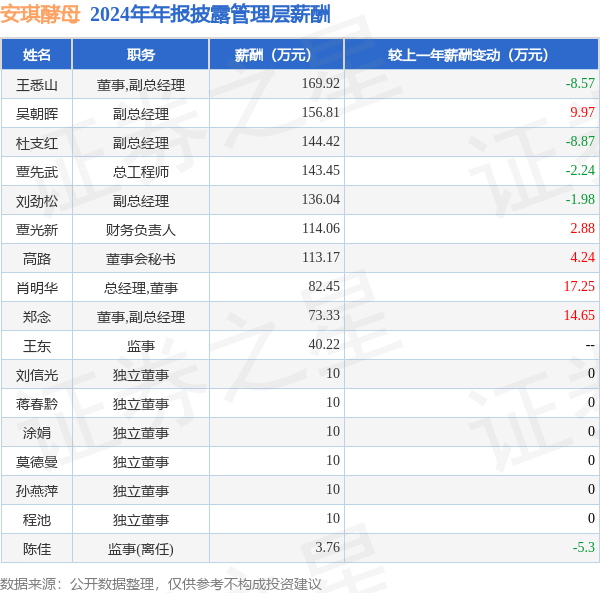This screenshot has height=593, width=600.
Task: Click the 薪酬(万元) column header
Action: [x=277, y=55]
